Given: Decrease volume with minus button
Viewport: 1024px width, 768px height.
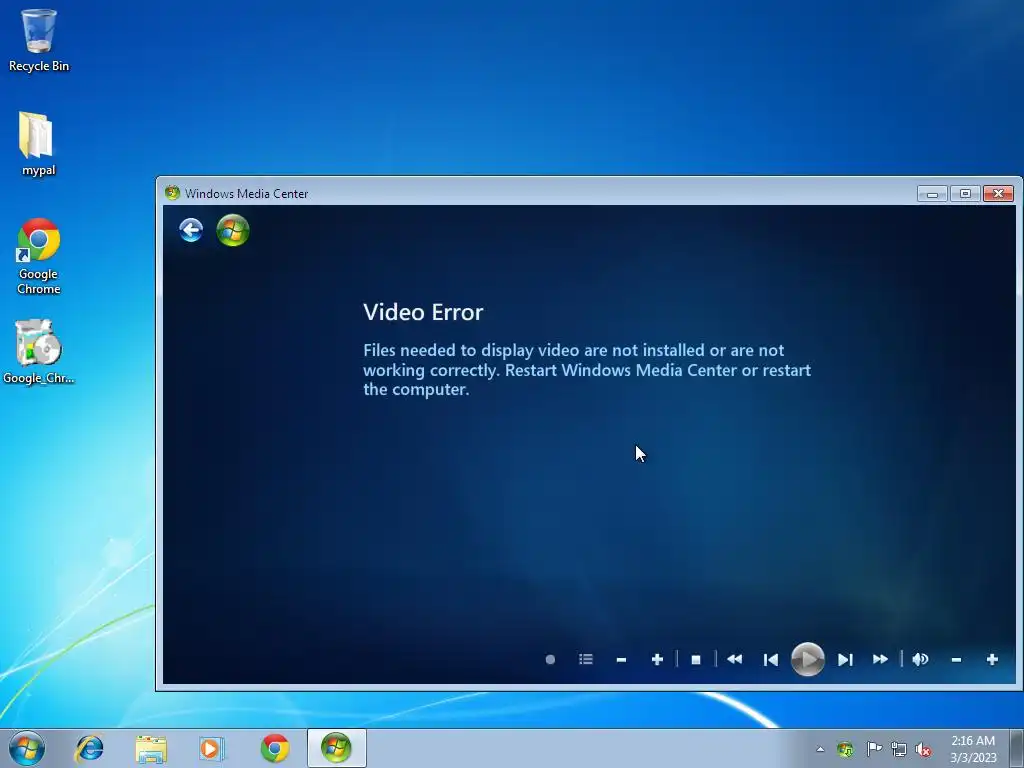Looking at the screenshot, I should point(956,660).
